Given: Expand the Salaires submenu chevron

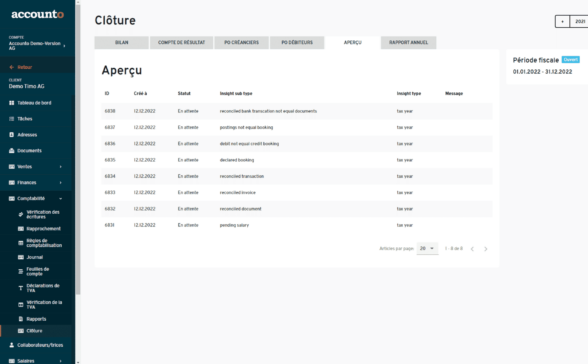Looking at the screenshot, I should coord(60,361).
